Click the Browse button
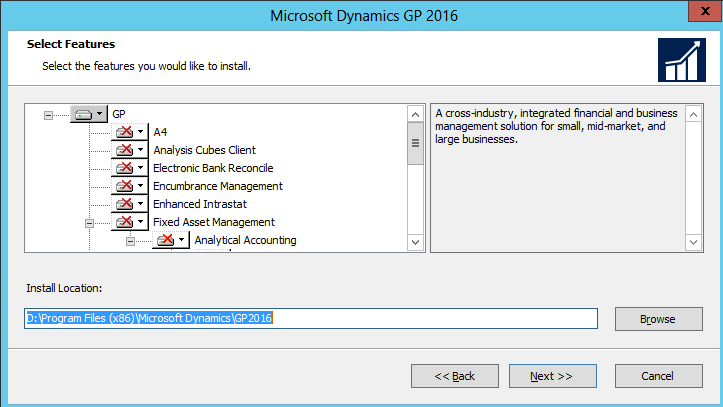The height and width of the screenshot is (407, 723). (658, 319)
